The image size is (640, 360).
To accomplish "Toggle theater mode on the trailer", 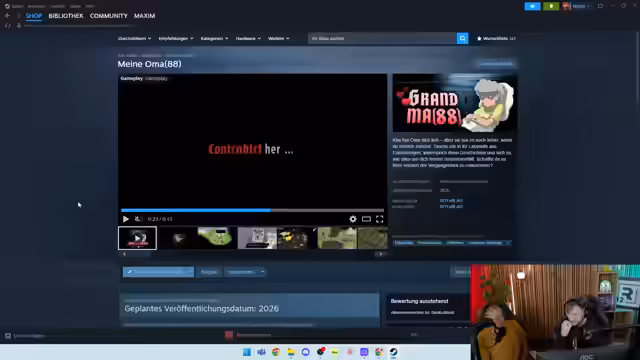I will tap(366, 219).
